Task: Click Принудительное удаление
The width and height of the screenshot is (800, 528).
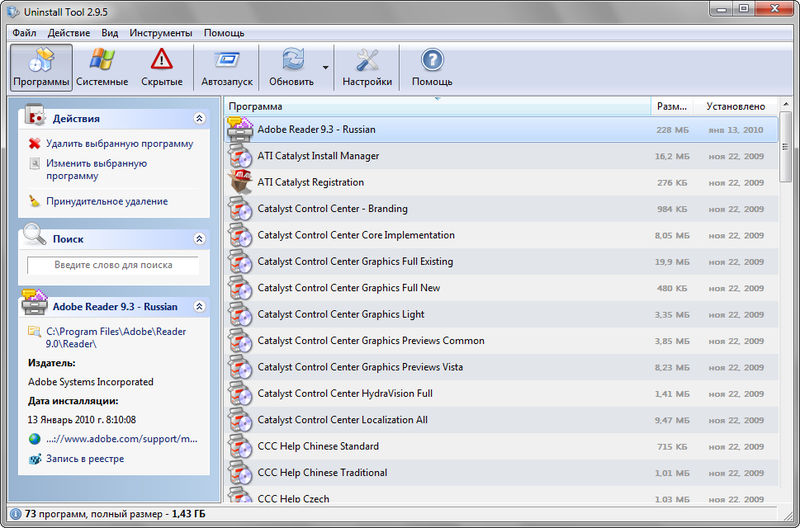Action: coord(107,201)
